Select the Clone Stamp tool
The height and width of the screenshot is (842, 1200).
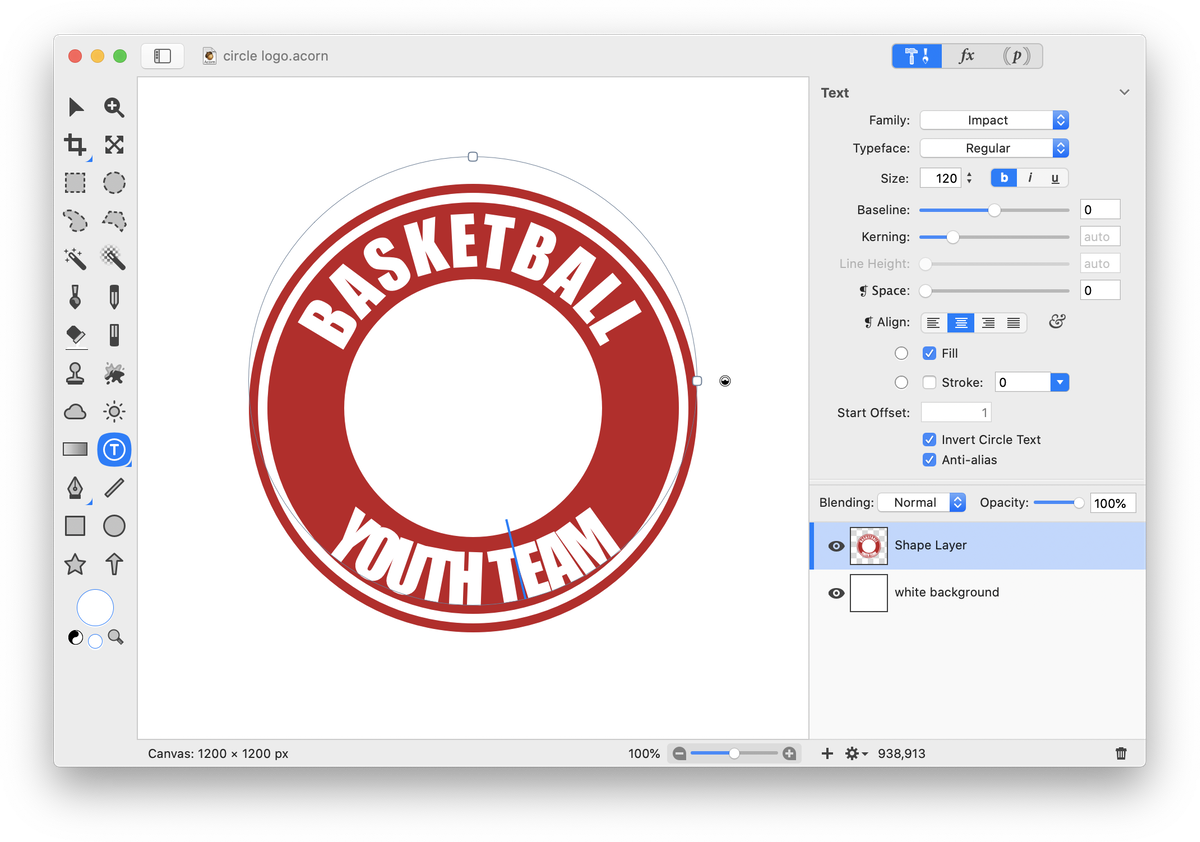point(75,374)
